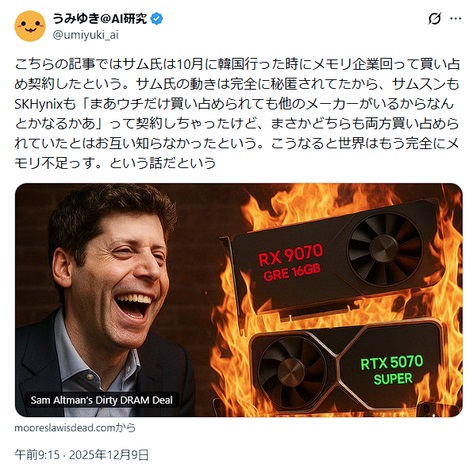
Task: Open the orange smiley profile avatar
Action: (30, 26)
